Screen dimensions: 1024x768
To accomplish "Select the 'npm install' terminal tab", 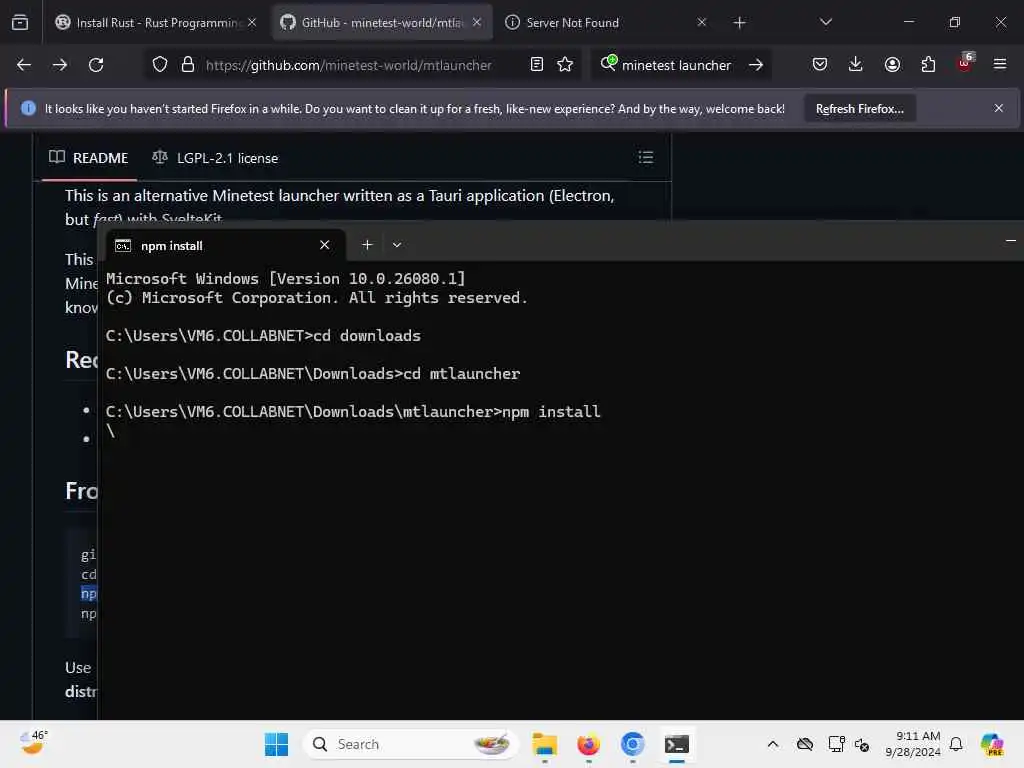I will [x=224, y=246].
